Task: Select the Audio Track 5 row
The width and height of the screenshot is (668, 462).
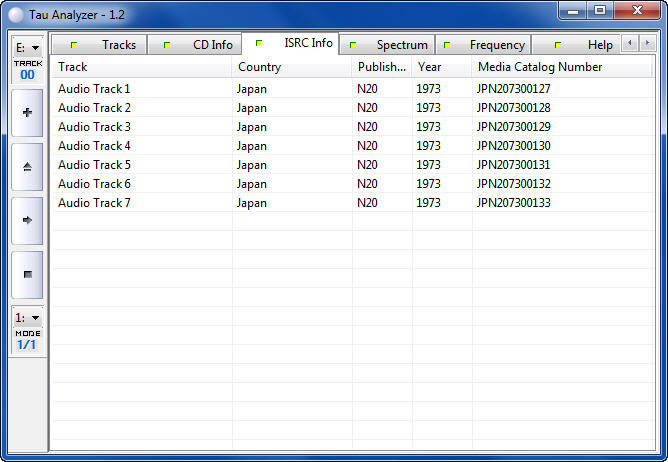Action: coord(94,165)
